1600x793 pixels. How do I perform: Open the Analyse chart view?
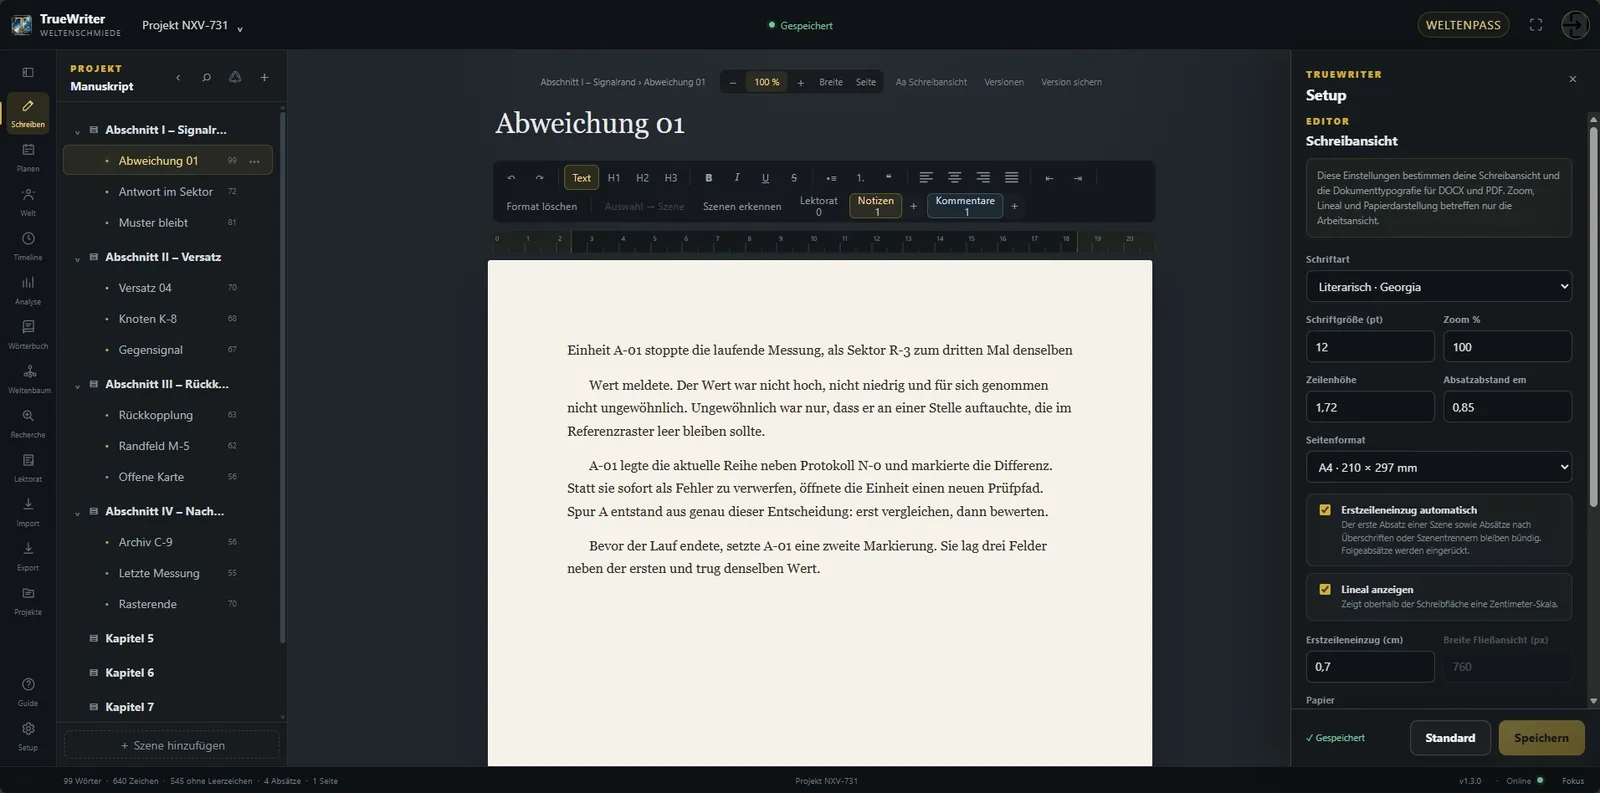point(28,289)
